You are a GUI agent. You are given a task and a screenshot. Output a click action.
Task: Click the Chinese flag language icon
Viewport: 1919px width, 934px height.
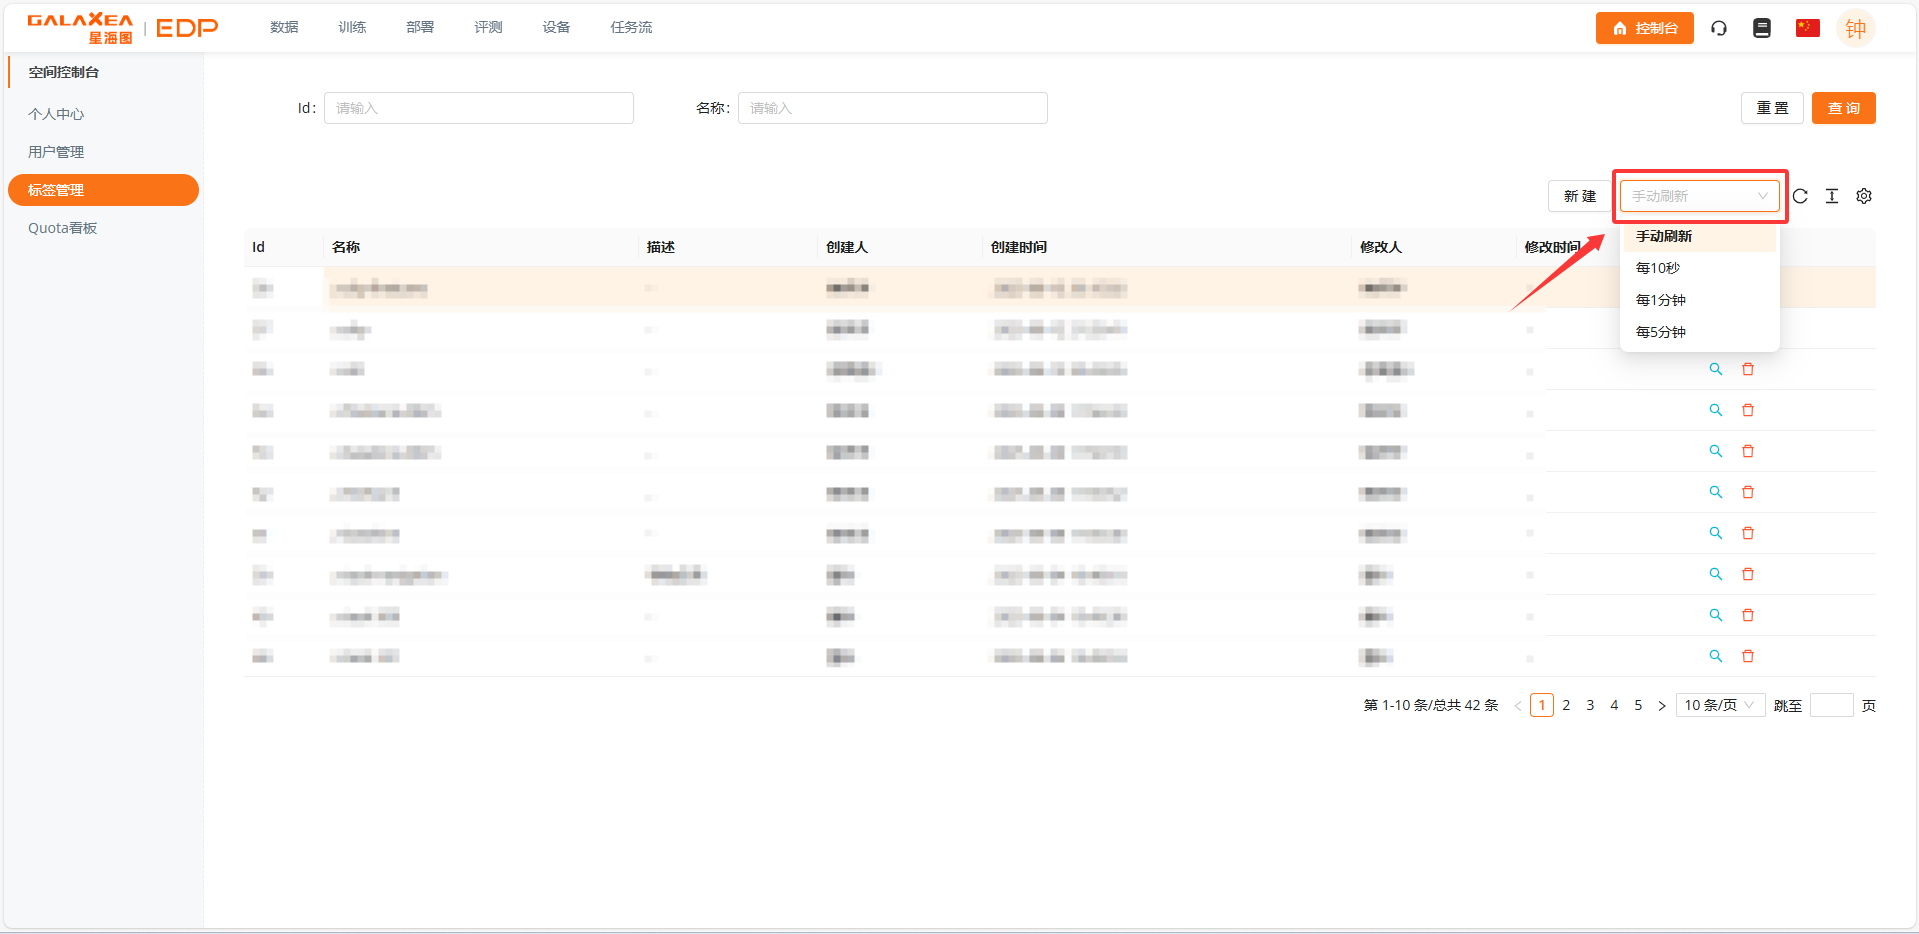1807,28
